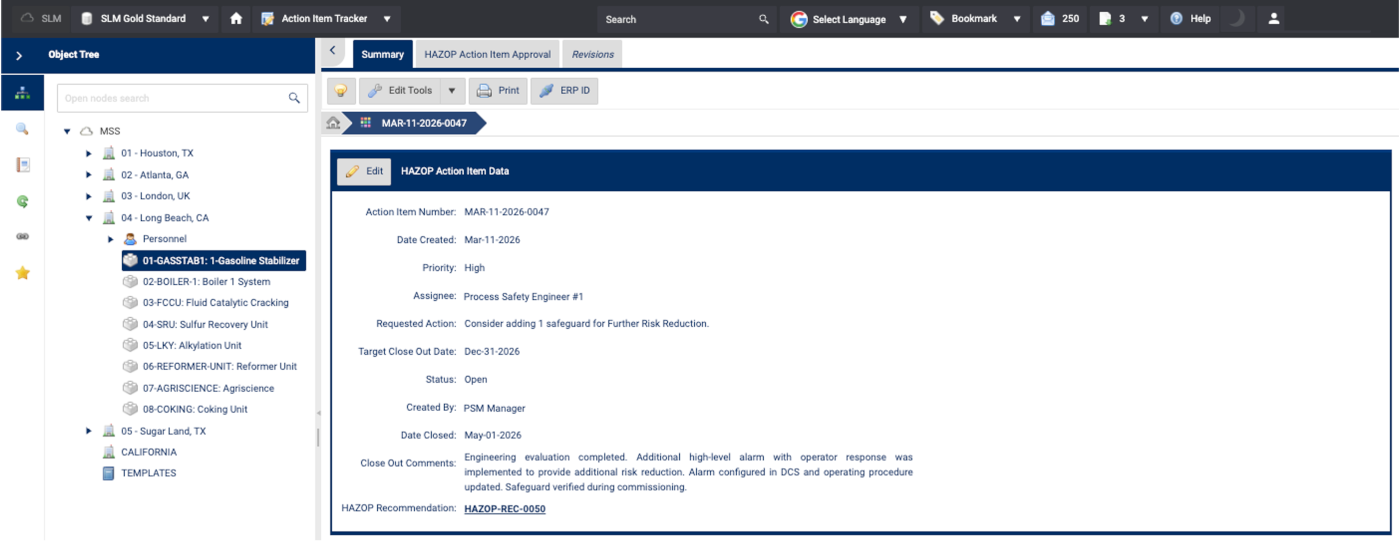Viewport: 1400px width, 541px height.
Task: Select 03-FCCU: Fluid Catalytic Cracking node
Action: (215, 303)
